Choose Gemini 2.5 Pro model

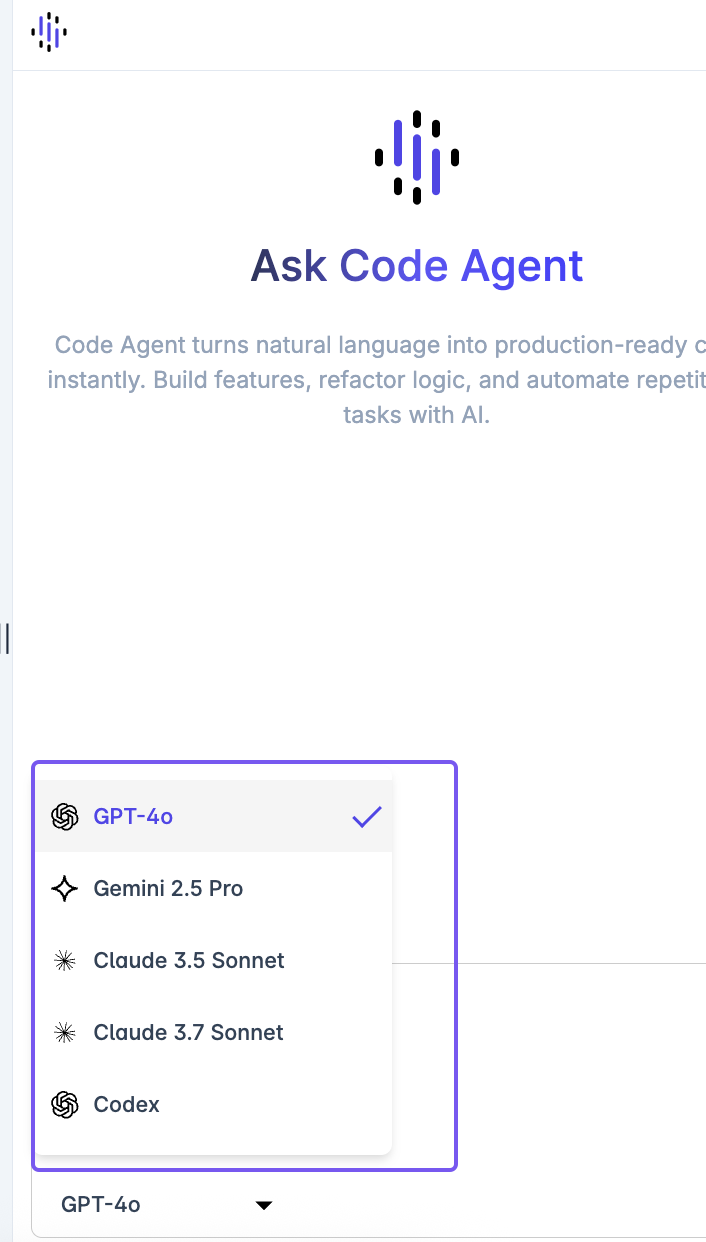point(215,889)
